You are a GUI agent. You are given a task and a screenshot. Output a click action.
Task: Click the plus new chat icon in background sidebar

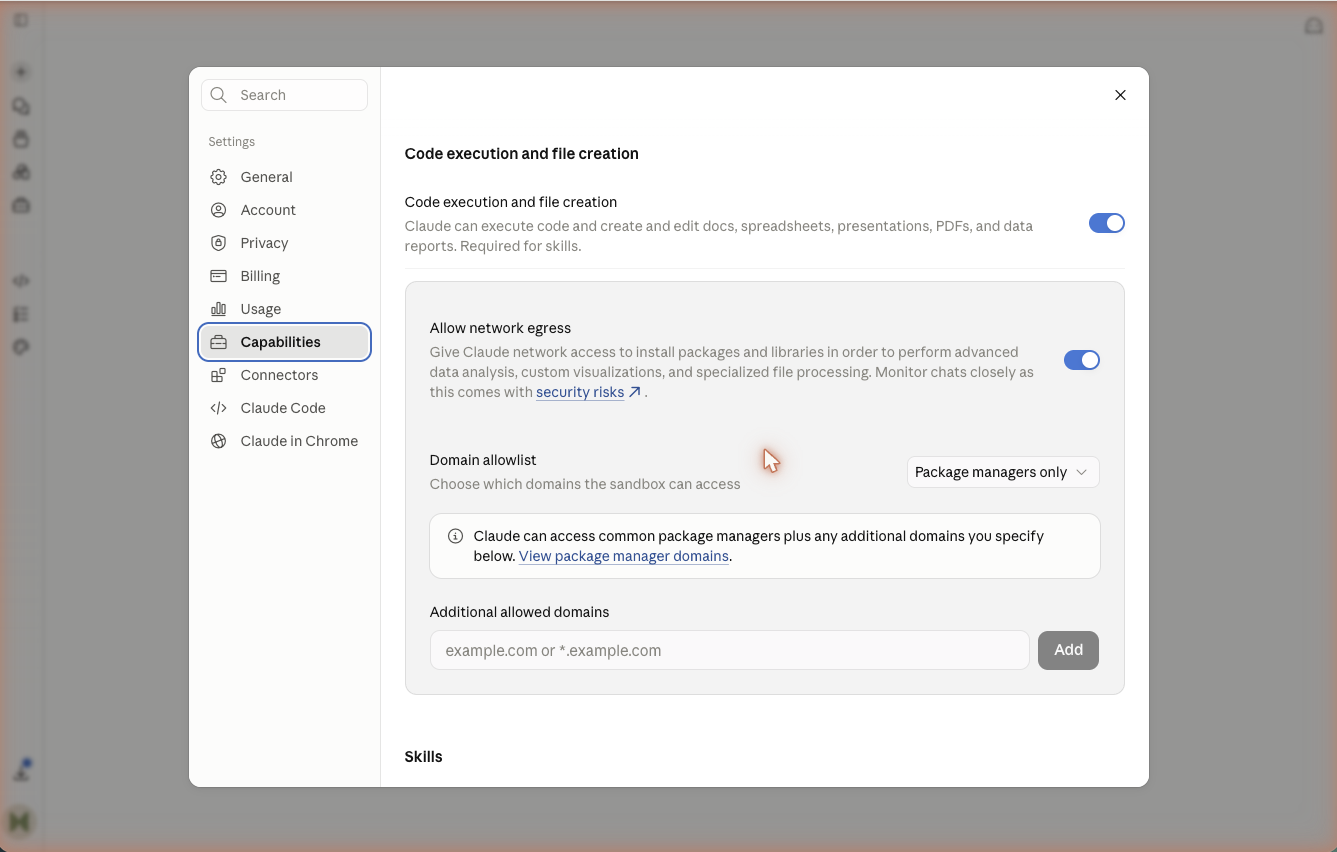pos(21,72)
